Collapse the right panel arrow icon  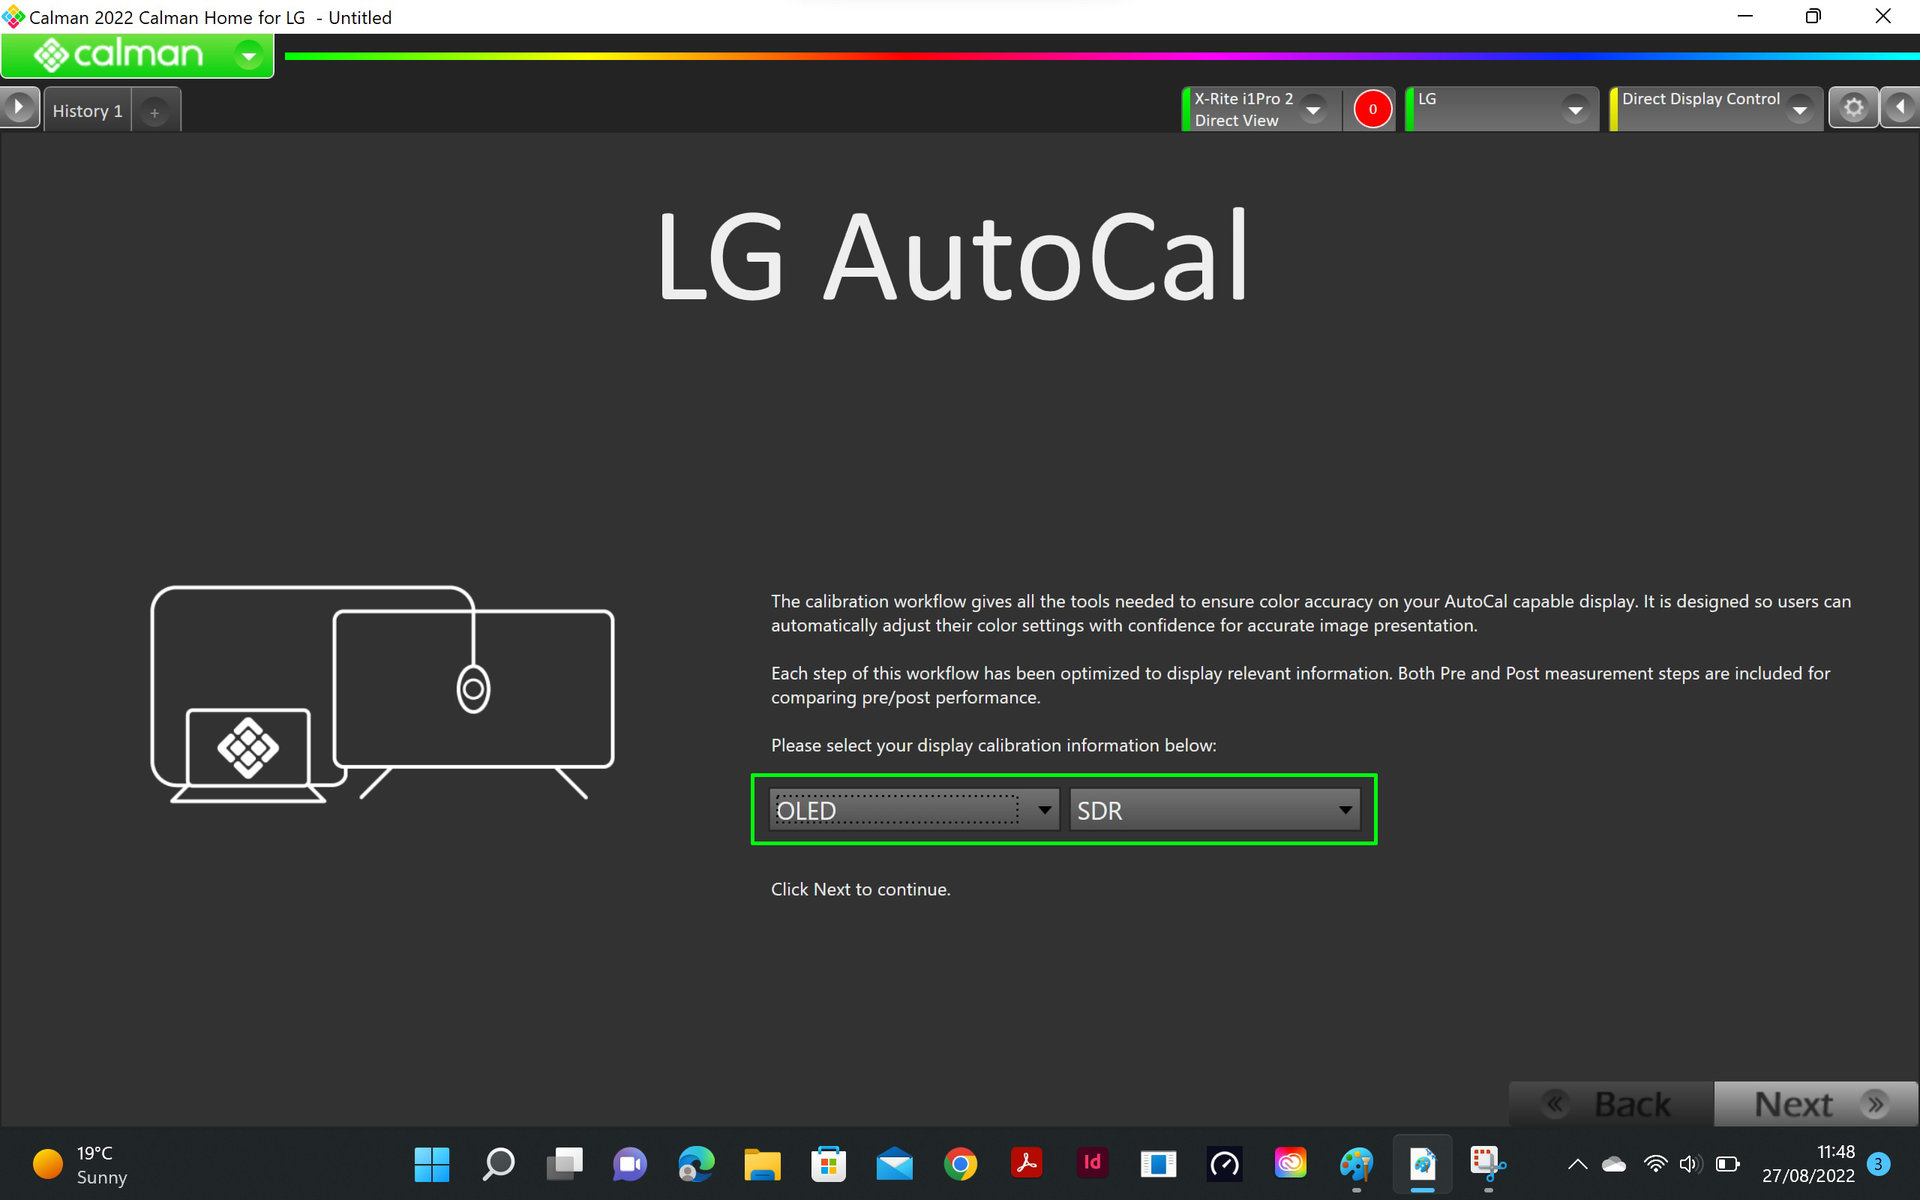tap(1900, 108)
